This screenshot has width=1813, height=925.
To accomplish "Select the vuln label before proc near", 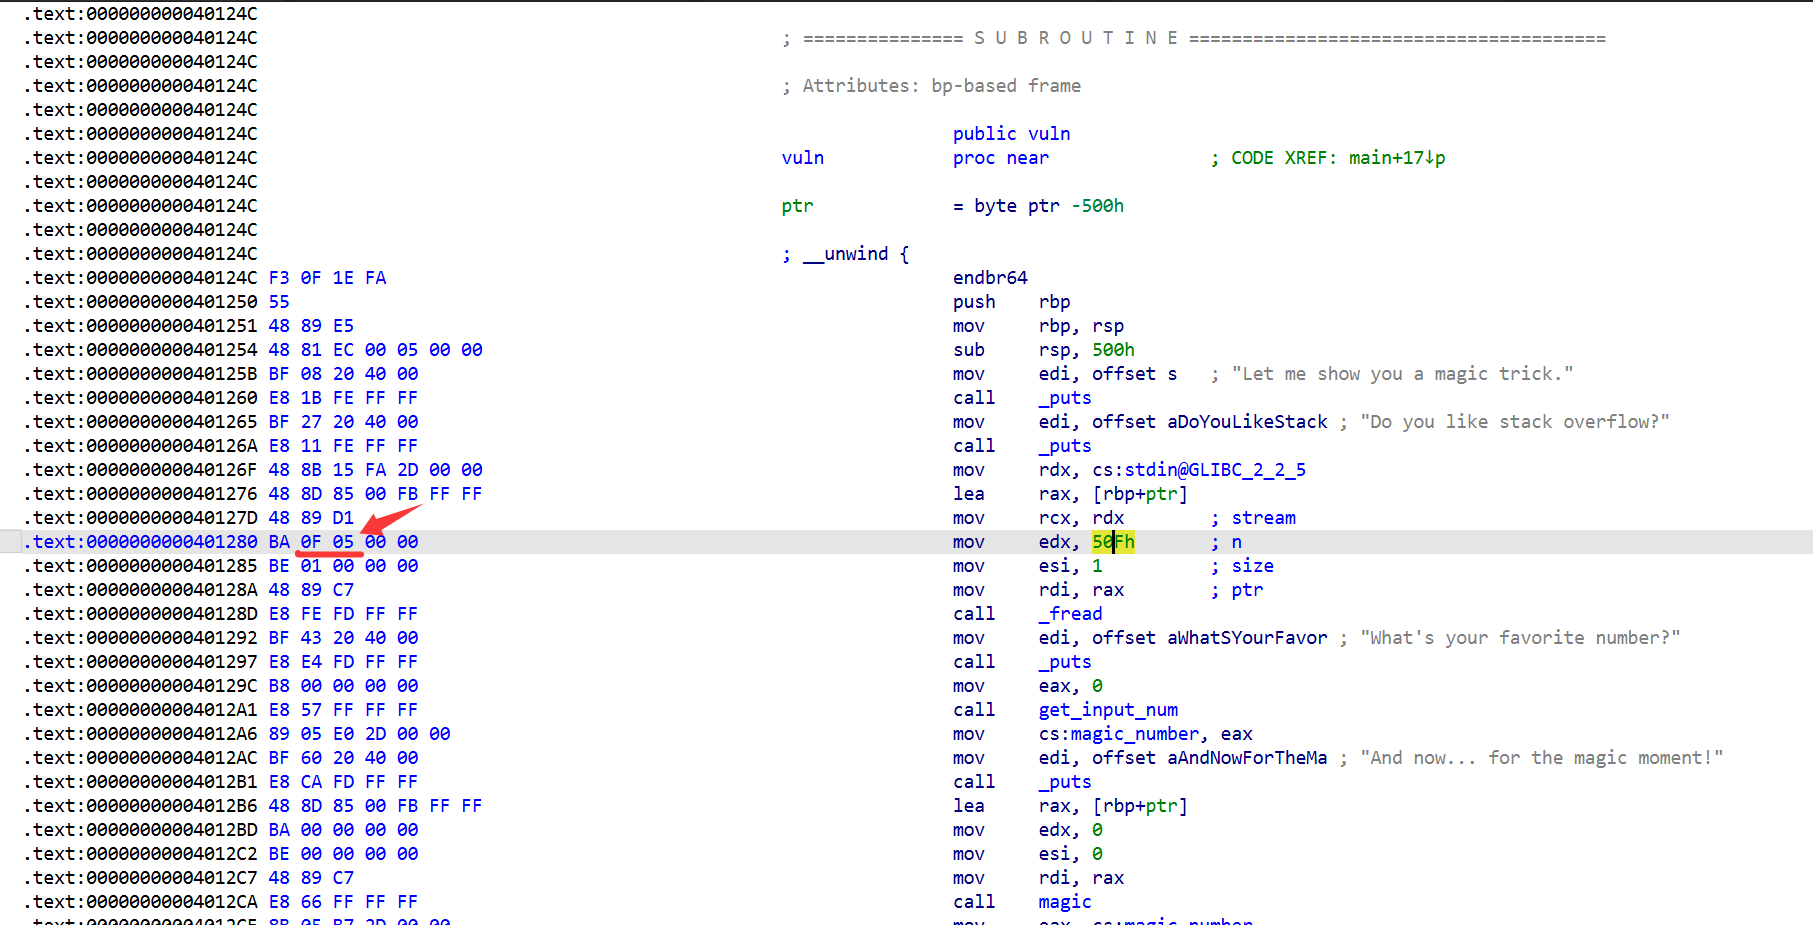I will tap(802, 158).
